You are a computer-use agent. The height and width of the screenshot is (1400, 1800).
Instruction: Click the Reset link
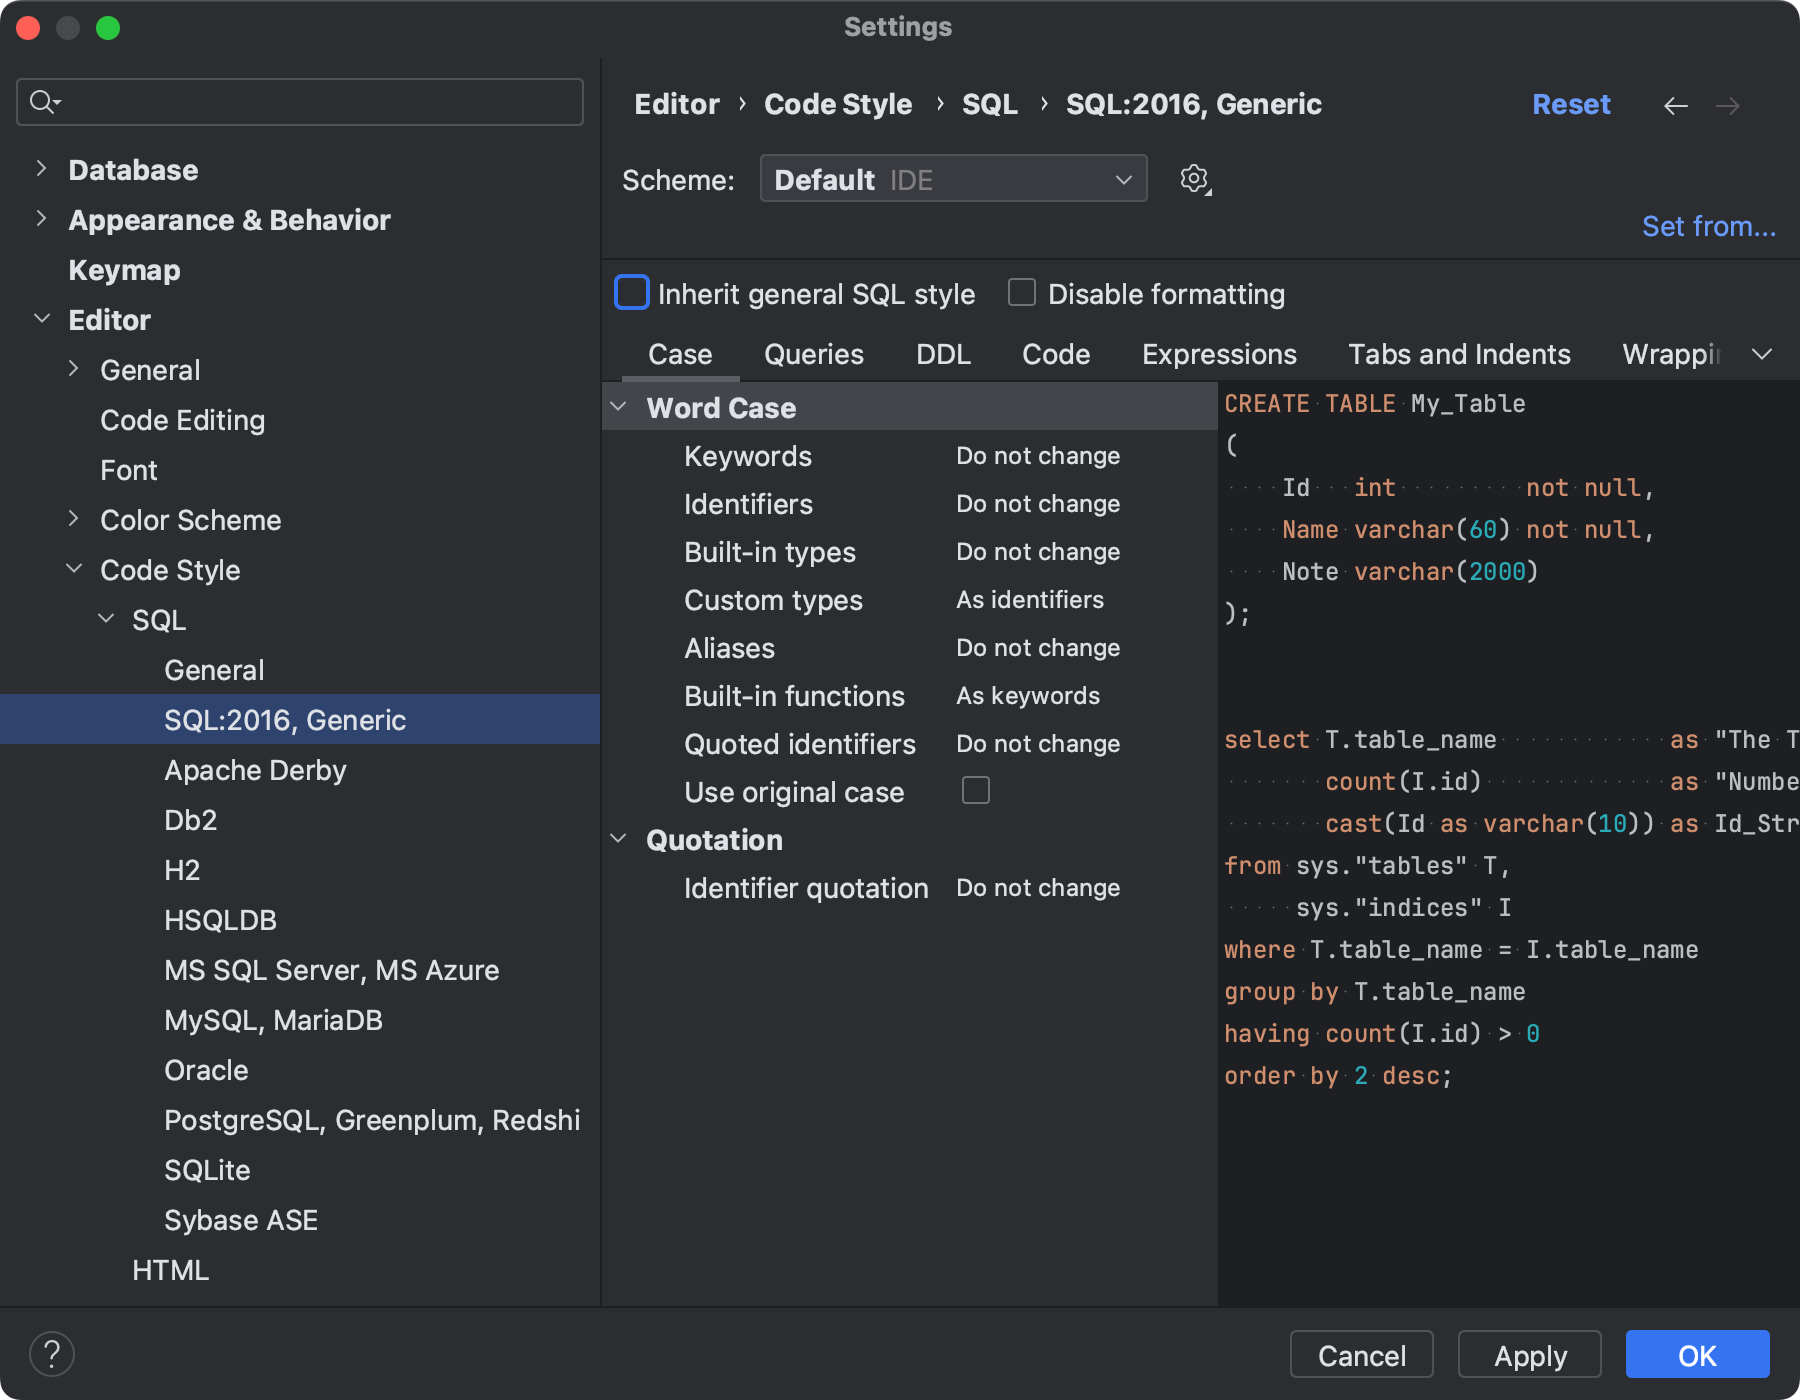[1571, 104]
